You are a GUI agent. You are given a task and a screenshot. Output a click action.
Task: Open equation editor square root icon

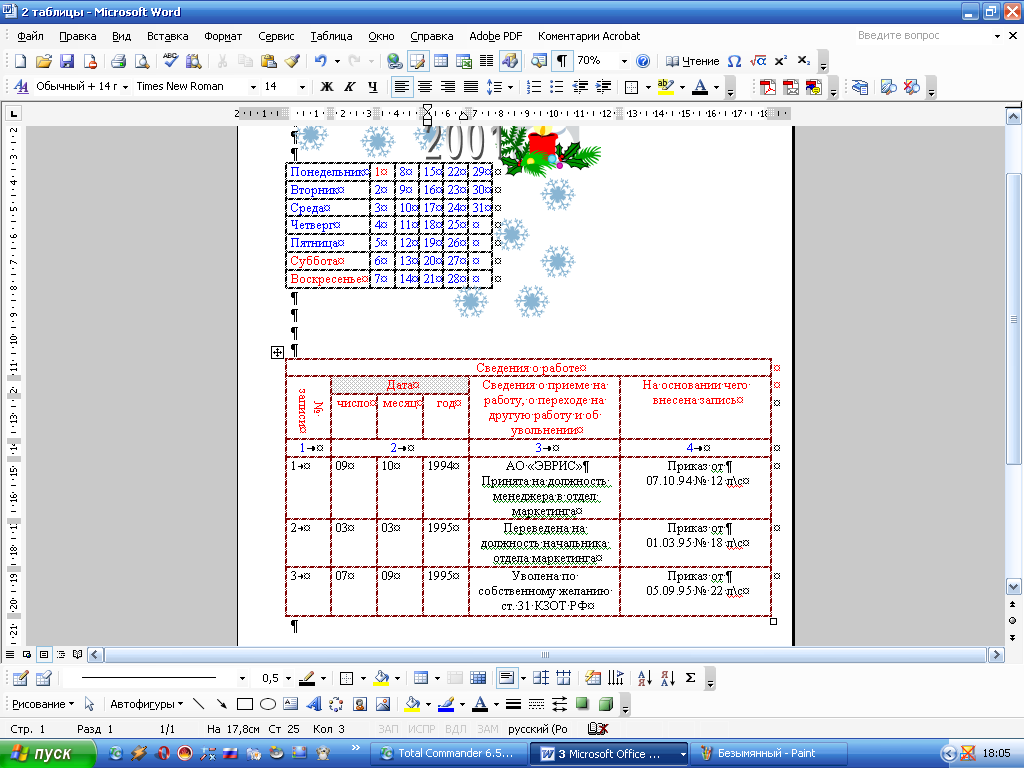coord(758,61)
